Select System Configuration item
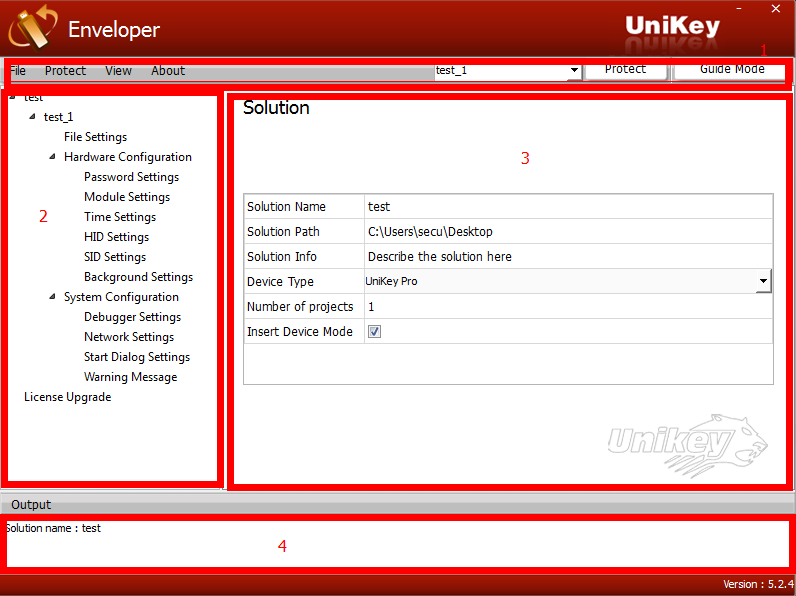This screenshot has width=796, height=596. [121, 297]
